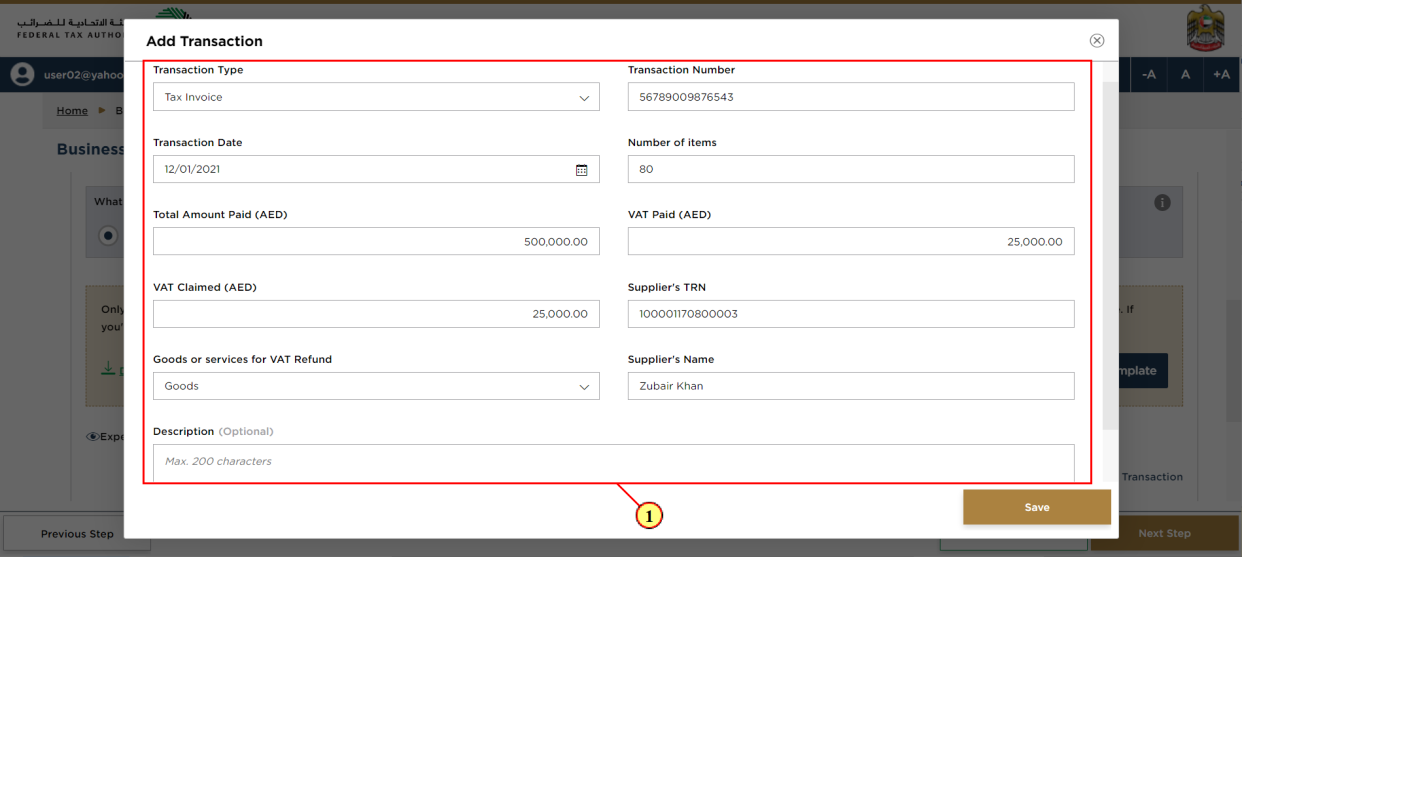This screenshot has width=1414, height=801.
Task: Click the dialog vertical scrollbar
Action: tap(1110, 256)
